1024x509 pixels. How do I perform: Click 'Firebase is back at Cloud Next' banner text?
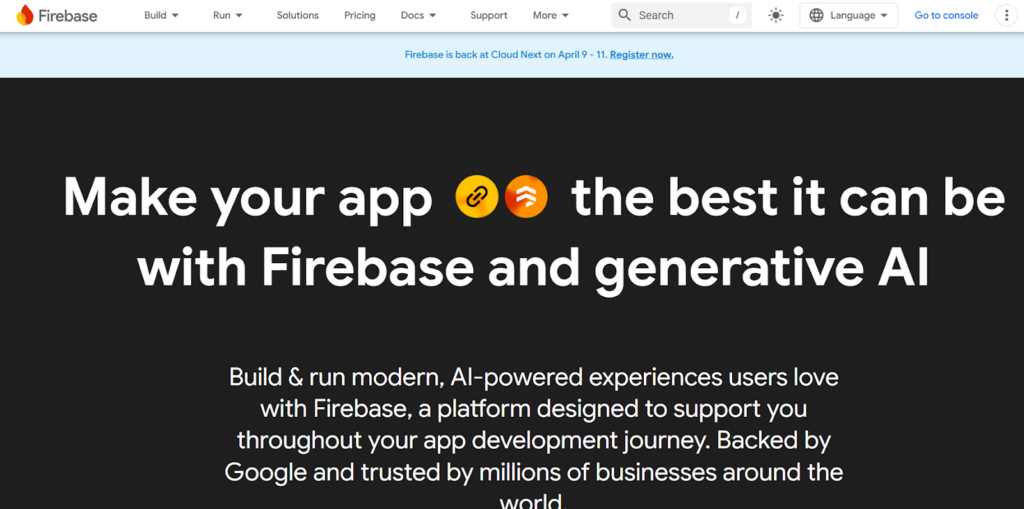coord(506,55)
